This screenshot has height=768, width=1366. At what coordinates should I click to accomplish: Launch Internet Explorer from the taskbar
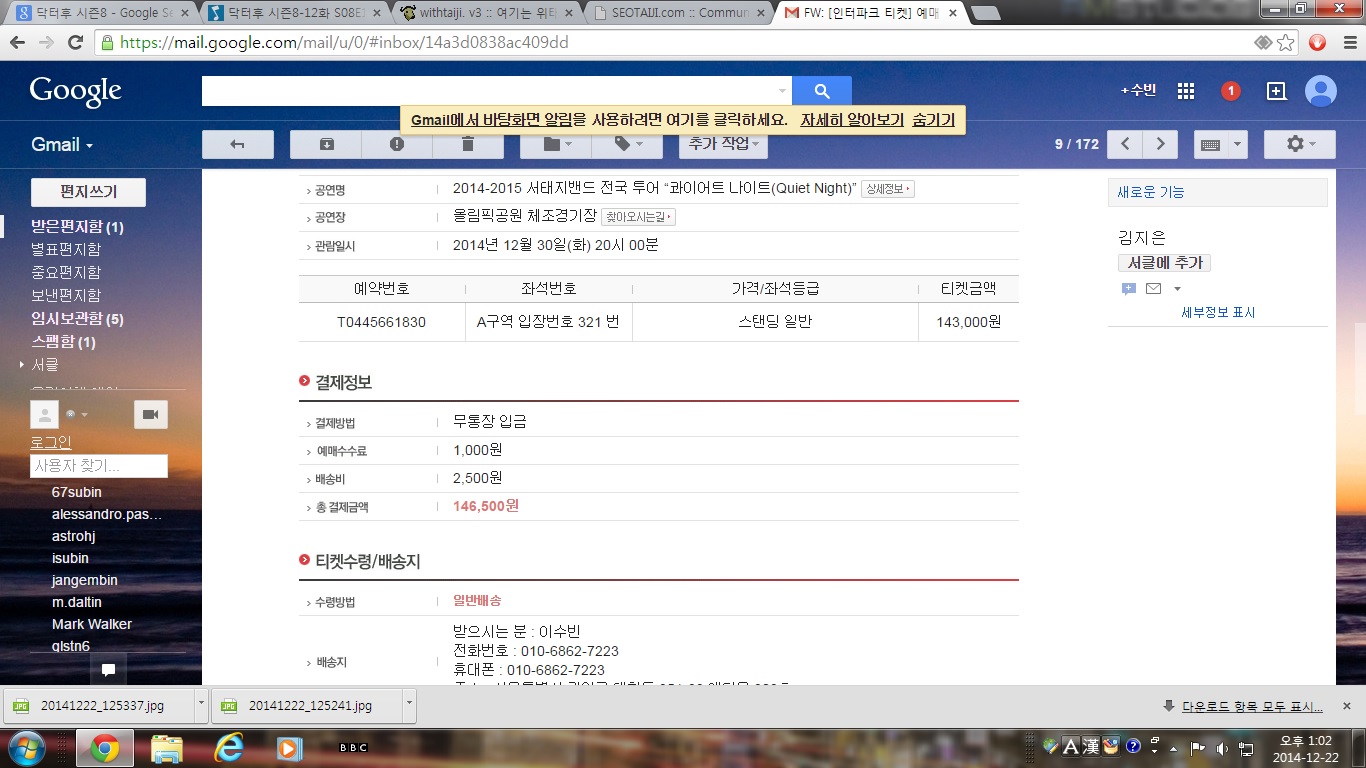coord(229,747)
